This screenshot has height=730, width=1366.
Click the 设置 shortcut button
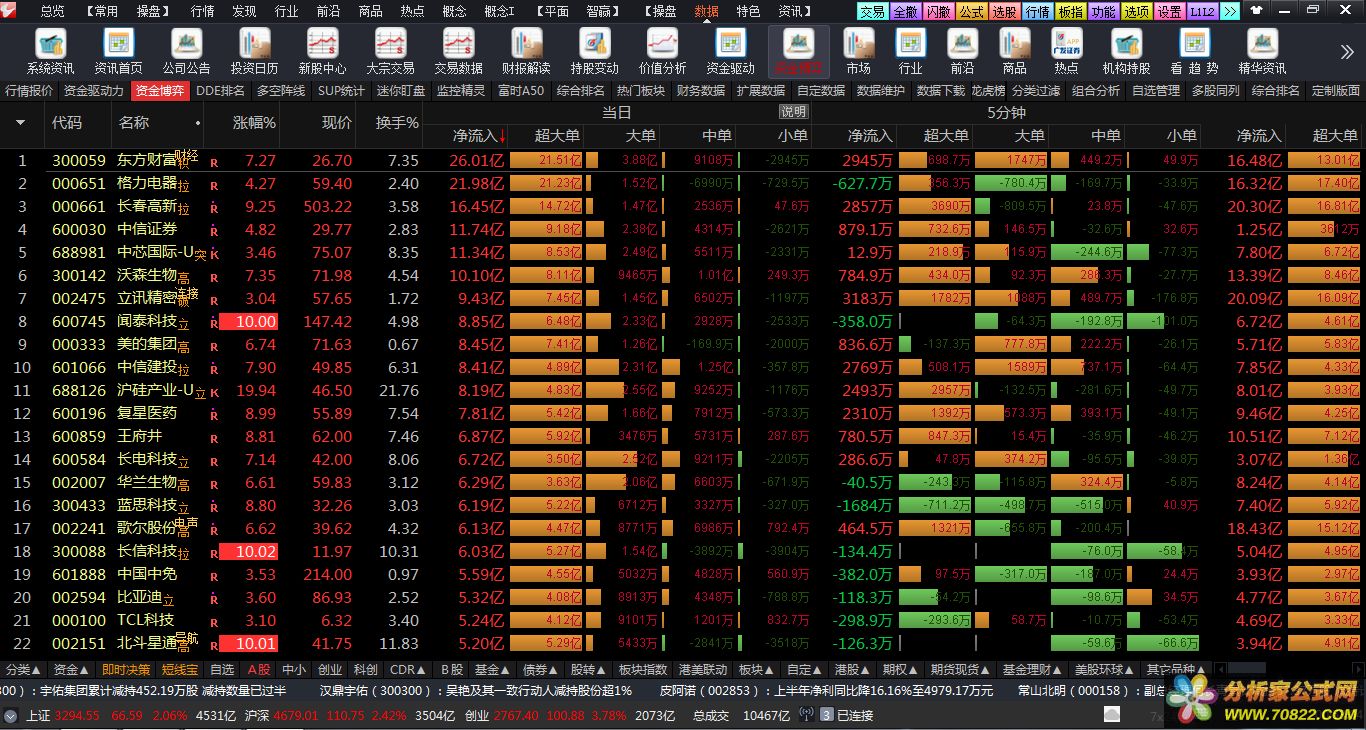tap(1169, 11)
